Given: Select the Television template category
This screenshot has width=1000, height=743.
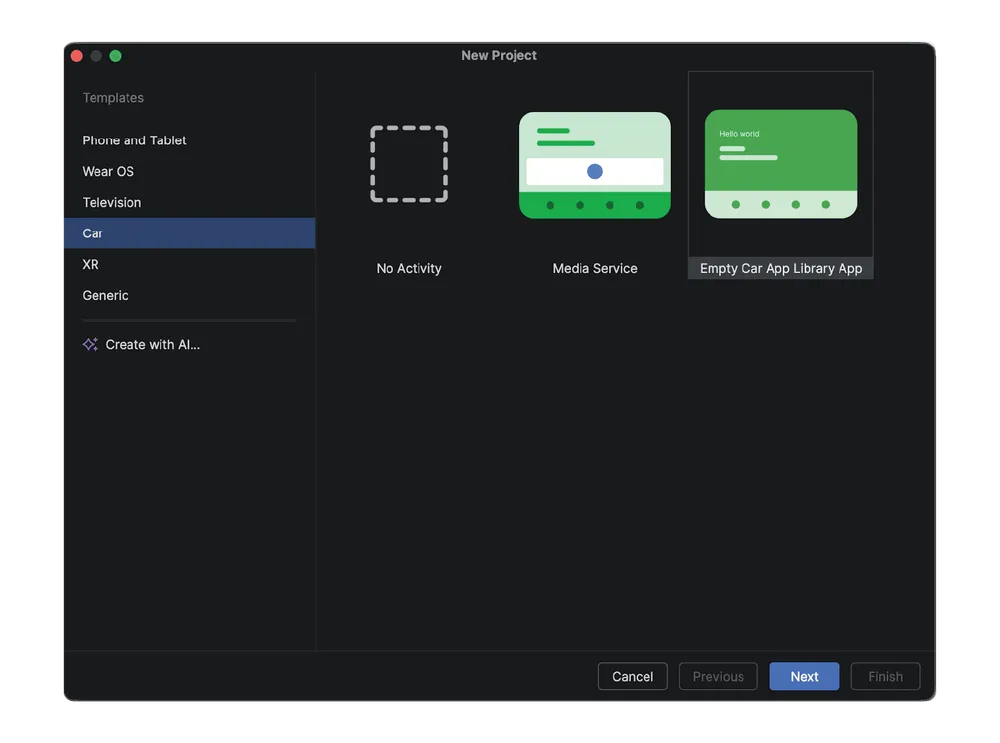Looking at the screenshot, I should pos(112,202).
